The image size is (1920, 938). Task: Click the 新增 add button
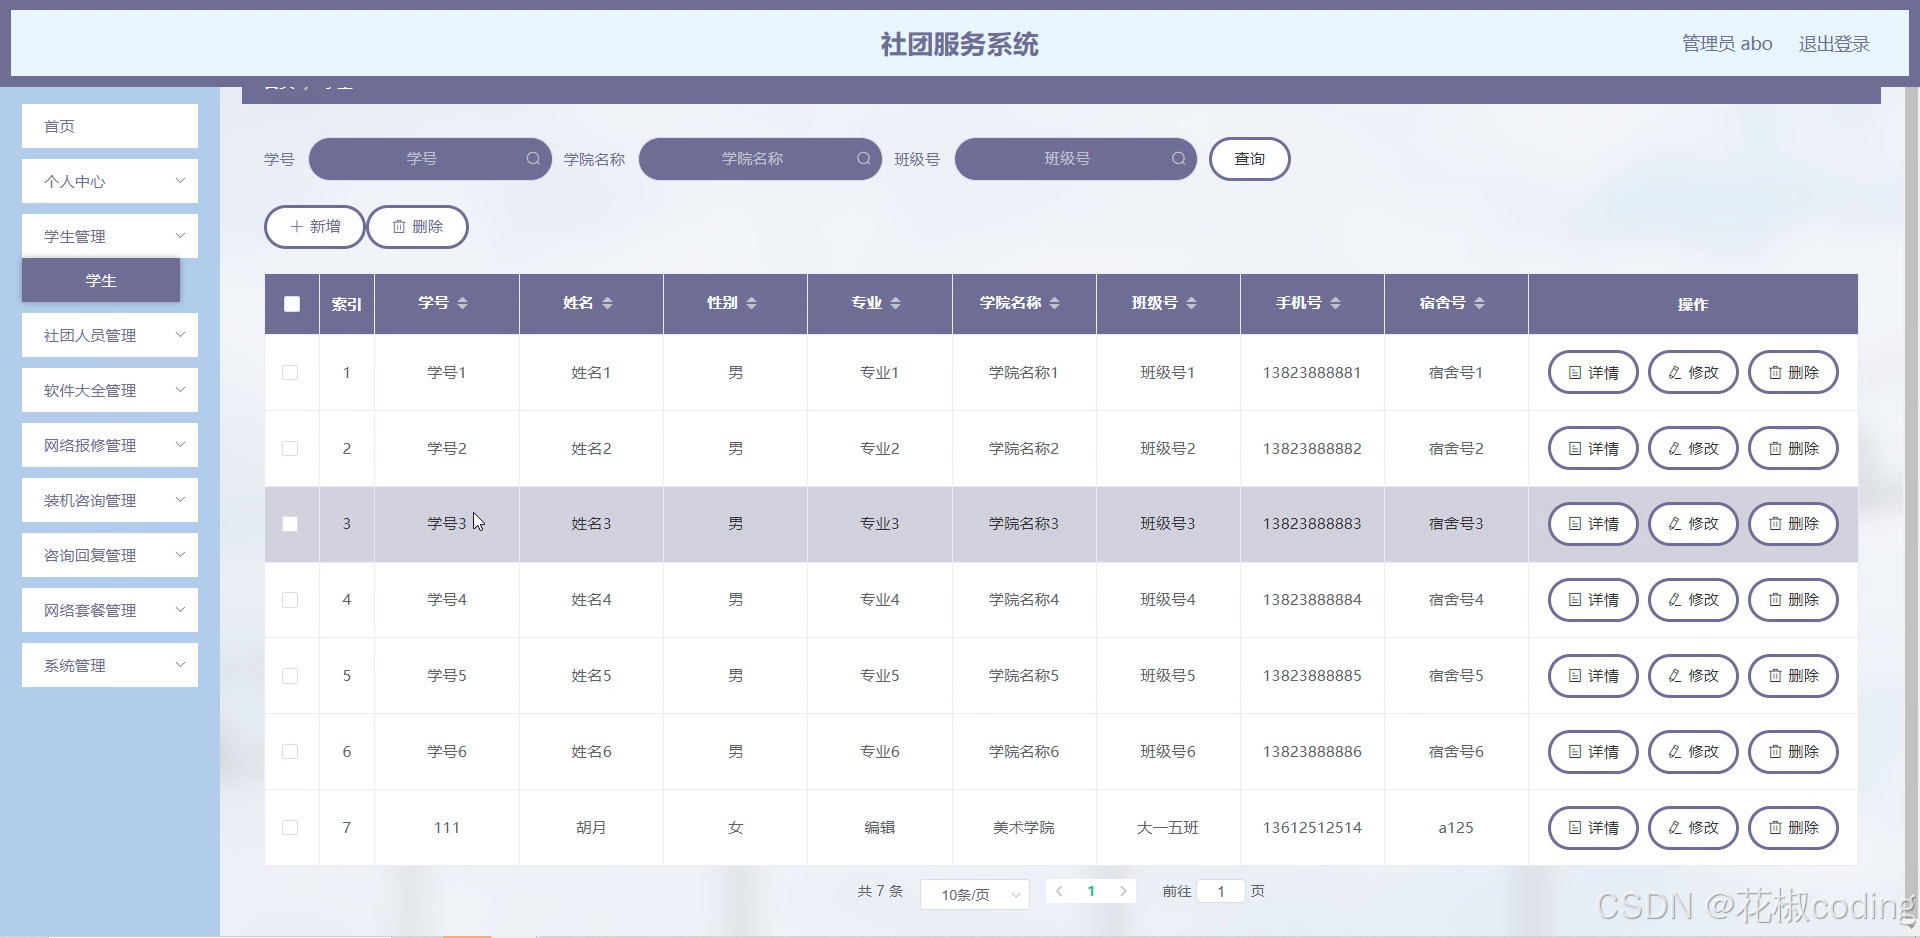(x=315, y=227)
